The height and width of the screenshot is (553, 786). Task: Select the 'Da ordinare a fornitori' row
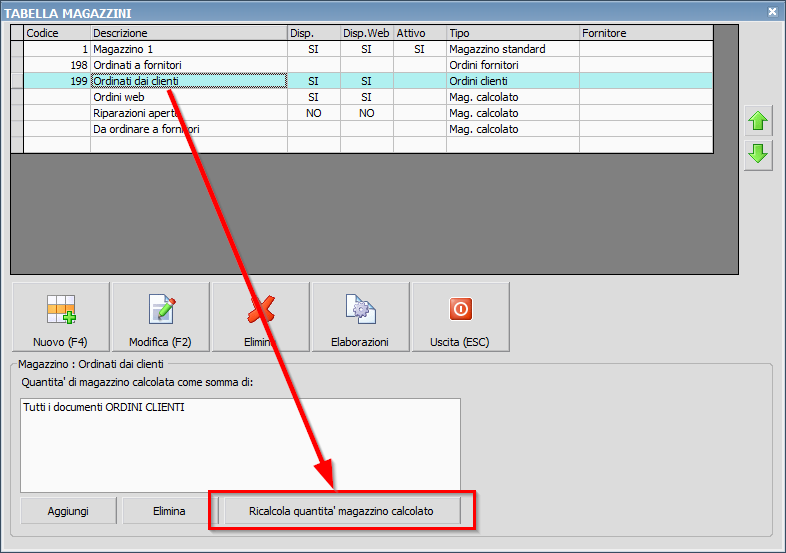click(x=368, y=129)
